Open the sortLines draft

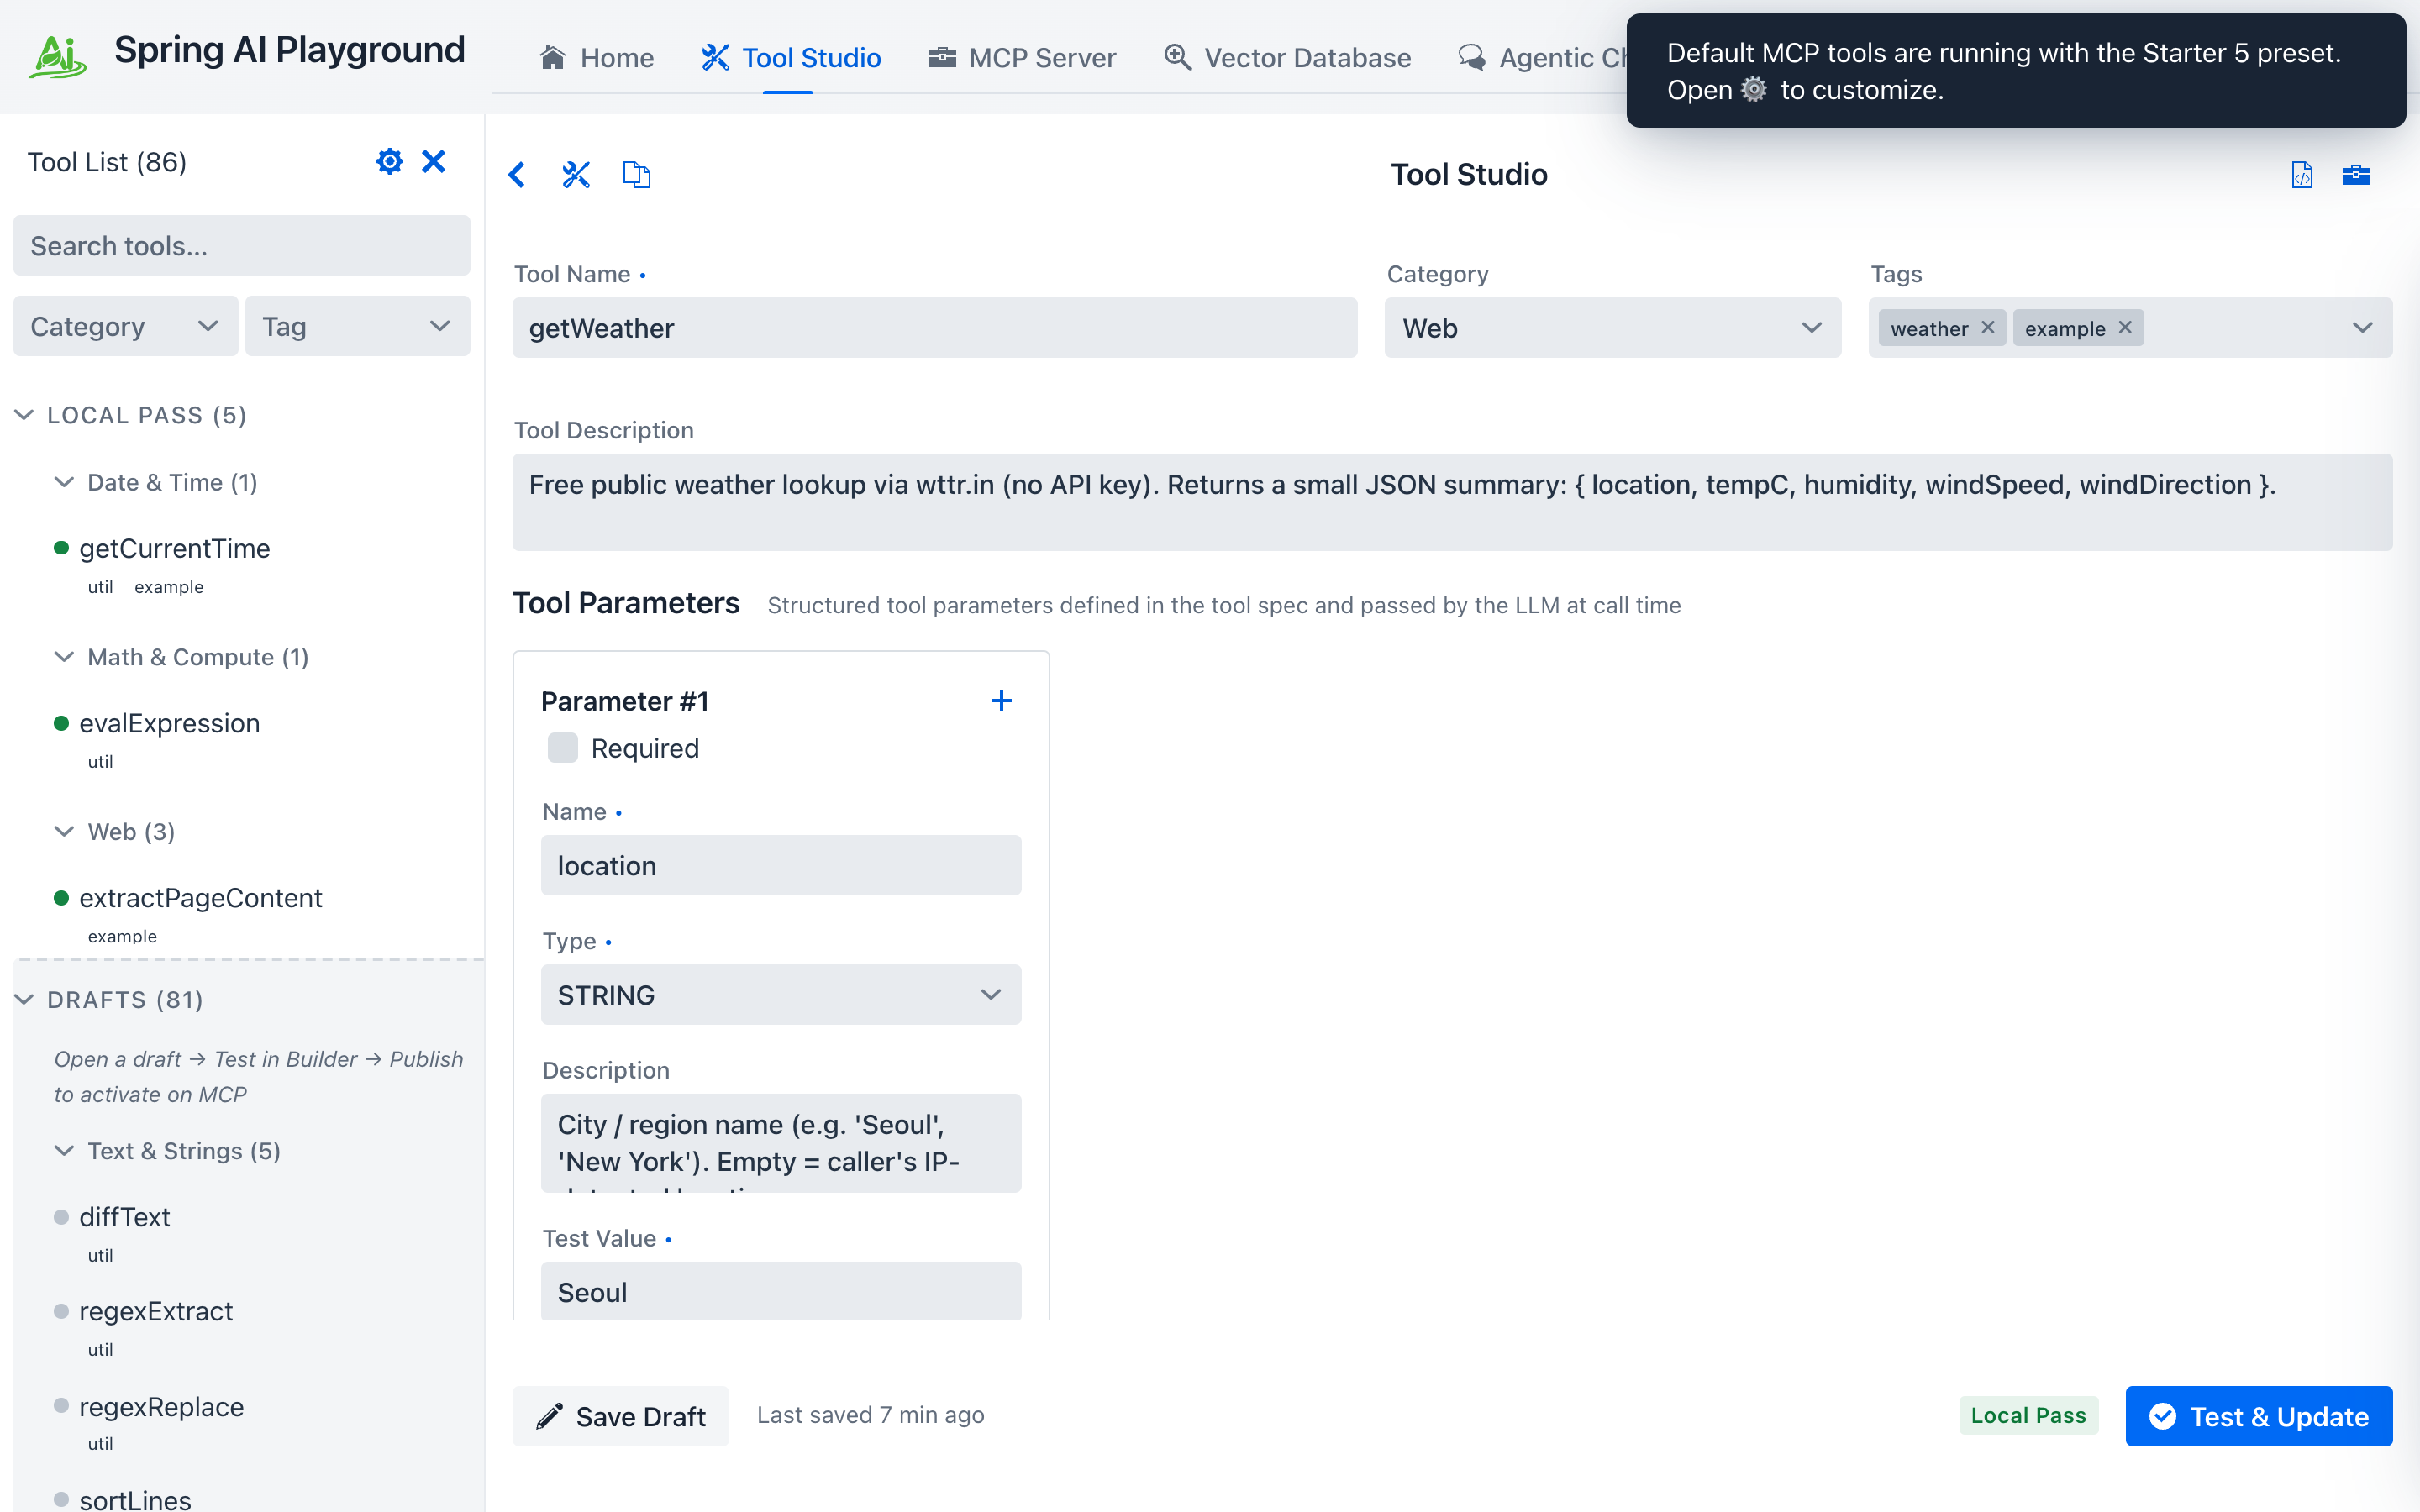[135, 1499]
